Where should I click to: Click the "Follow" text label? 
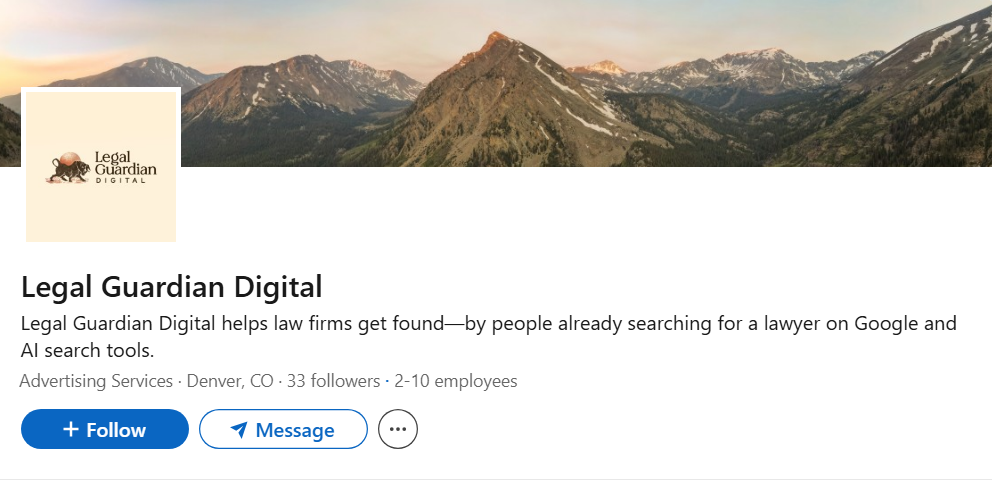116,430
